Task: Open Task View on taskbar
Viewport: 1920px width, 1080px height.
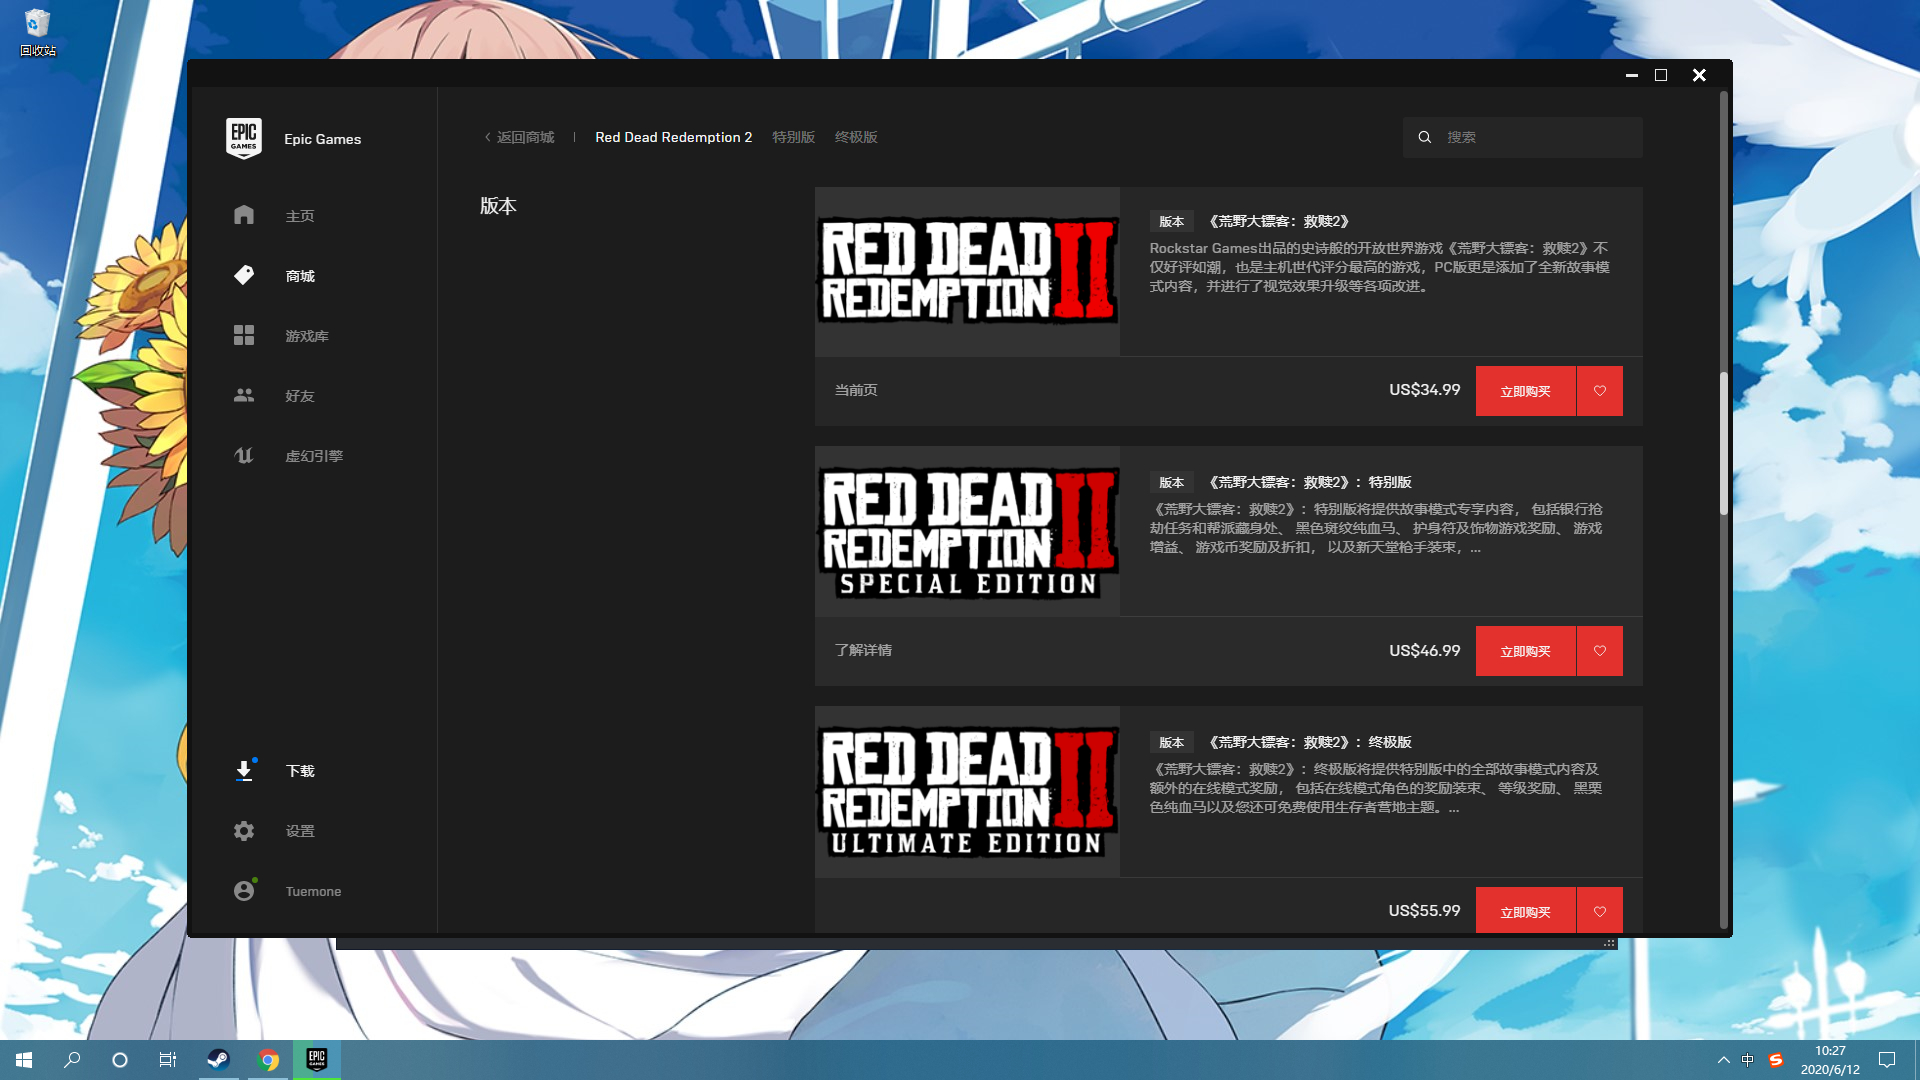Action: pyautogui.click(x=168, y=1060)
